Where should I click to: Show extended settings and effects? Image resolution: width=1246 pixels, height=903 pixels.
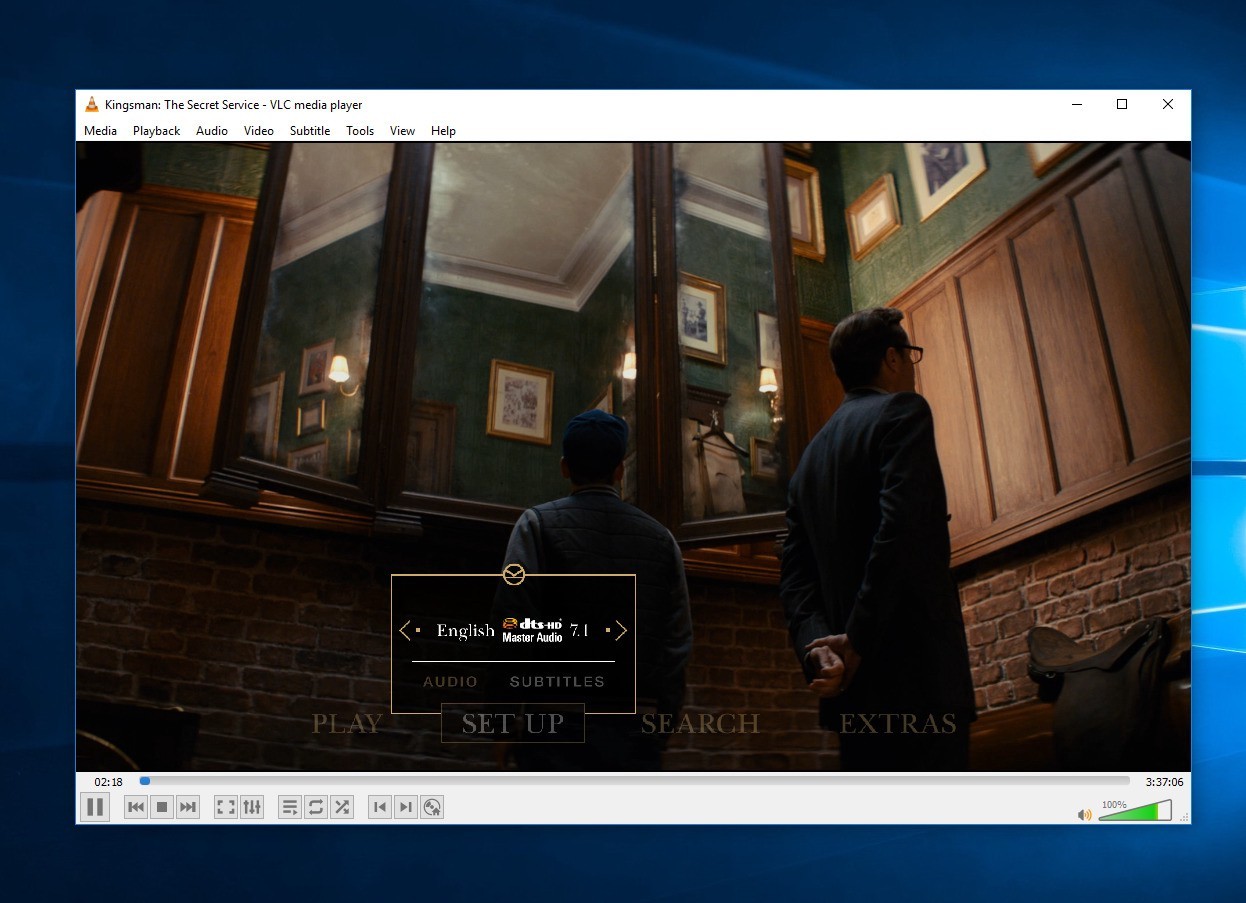pyautogui.click(x=252, y=807)
